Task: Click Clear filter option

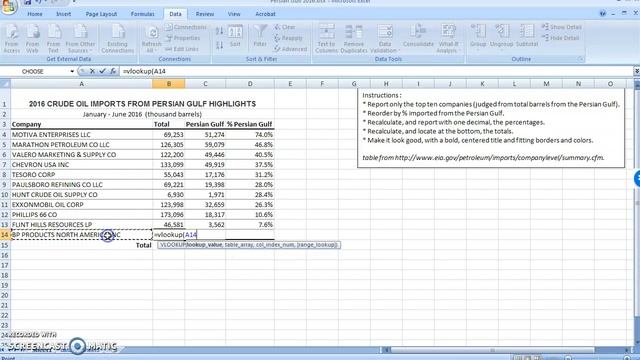Action: (x=285, y=27)
